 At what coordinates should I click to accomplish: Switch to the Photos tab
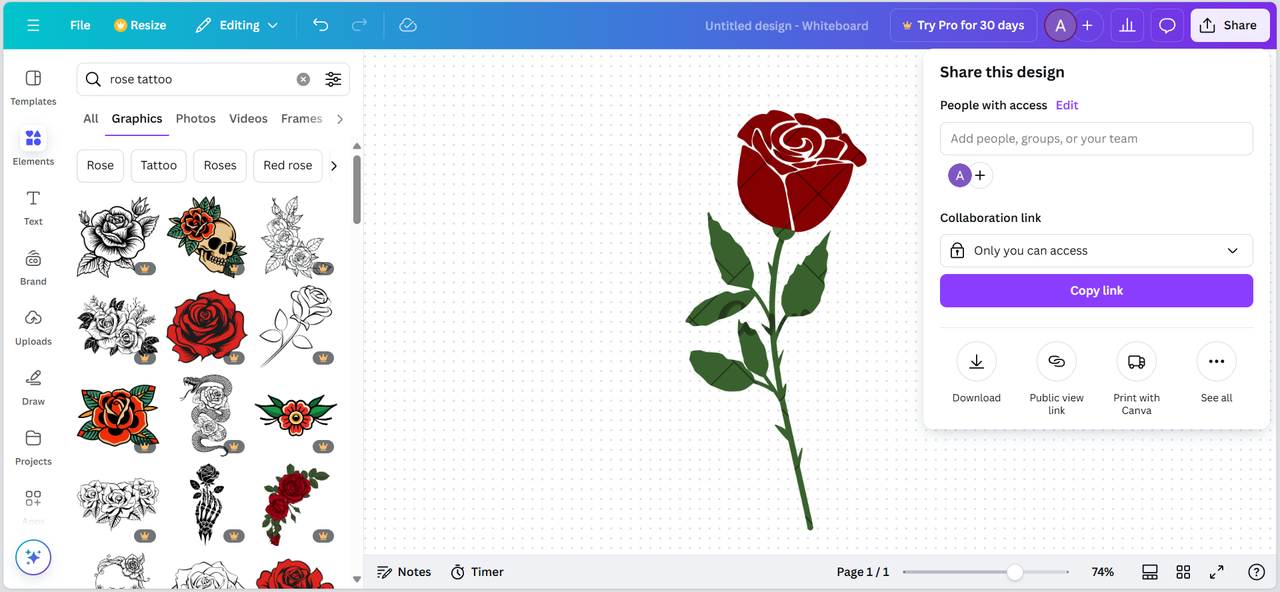click(196, 118)
